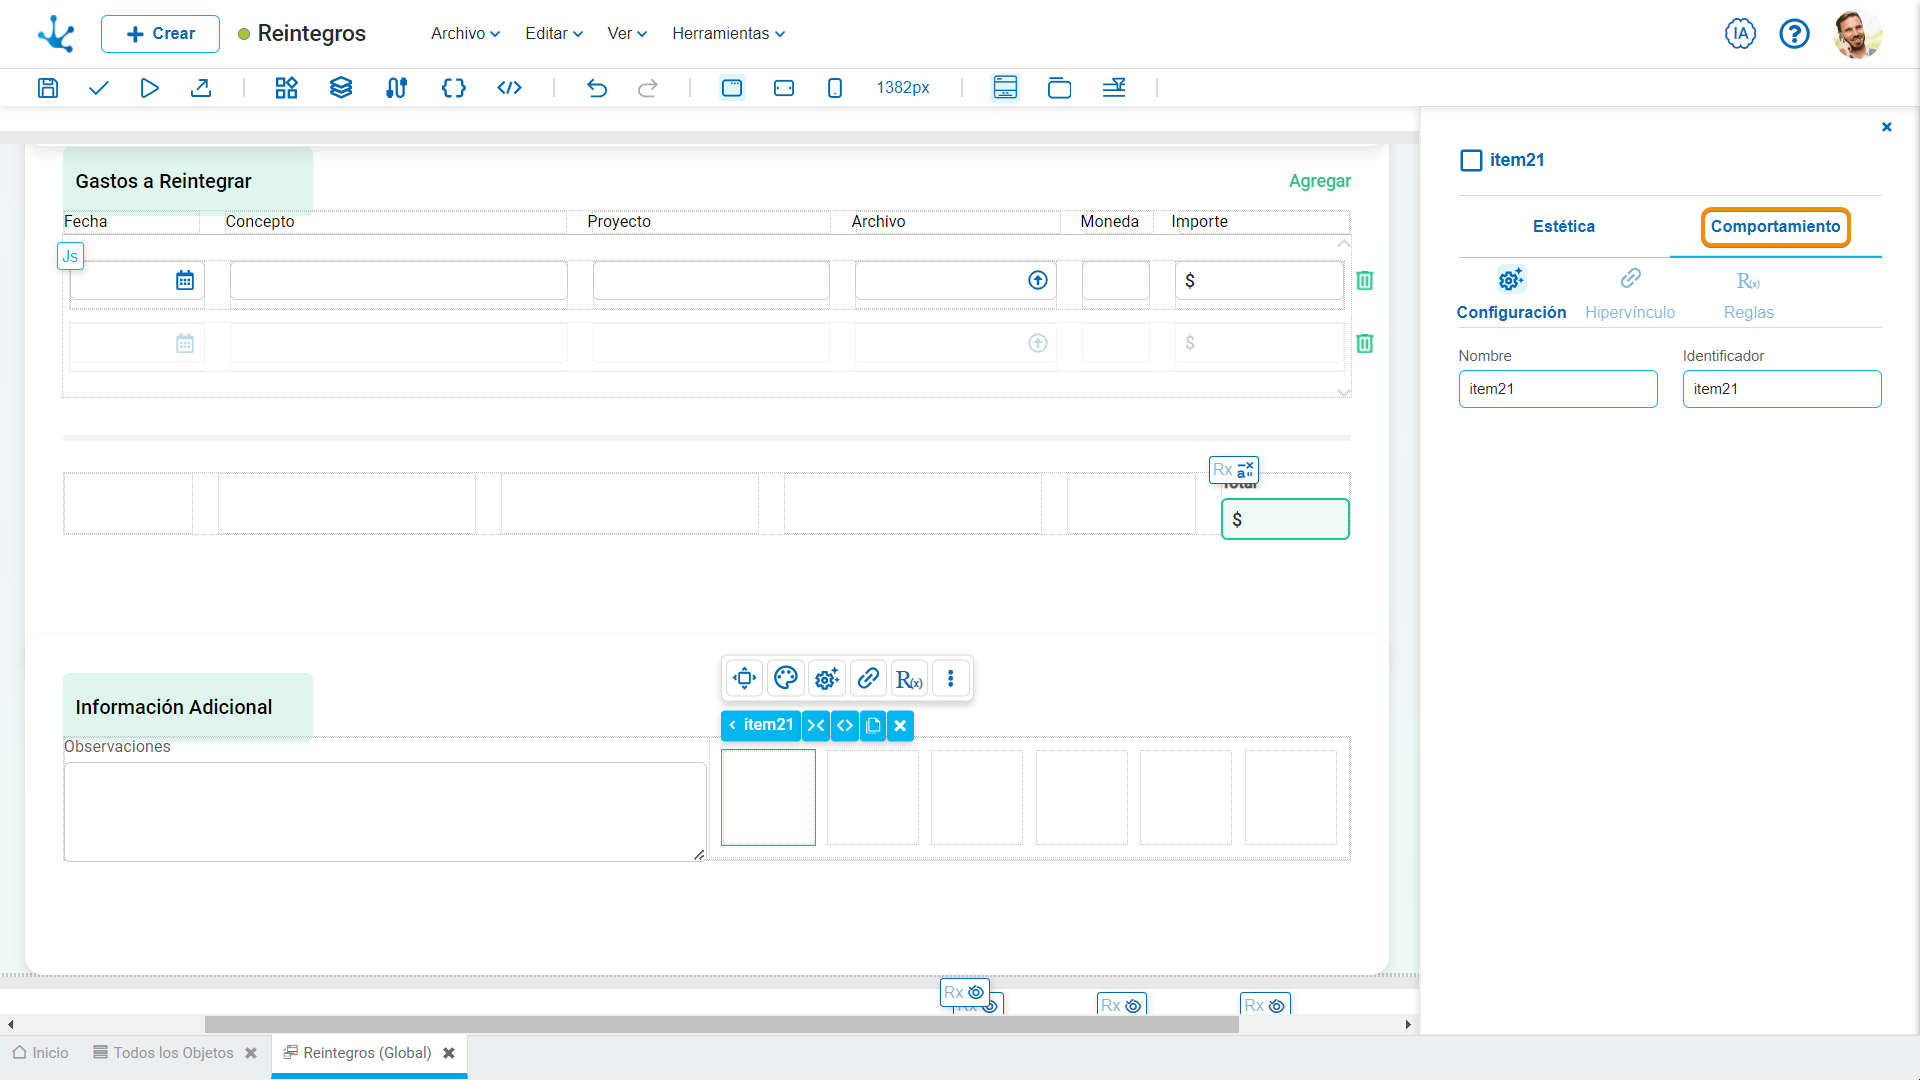
Task: Close the item21 properties panel
Action: coord(1886,127)
